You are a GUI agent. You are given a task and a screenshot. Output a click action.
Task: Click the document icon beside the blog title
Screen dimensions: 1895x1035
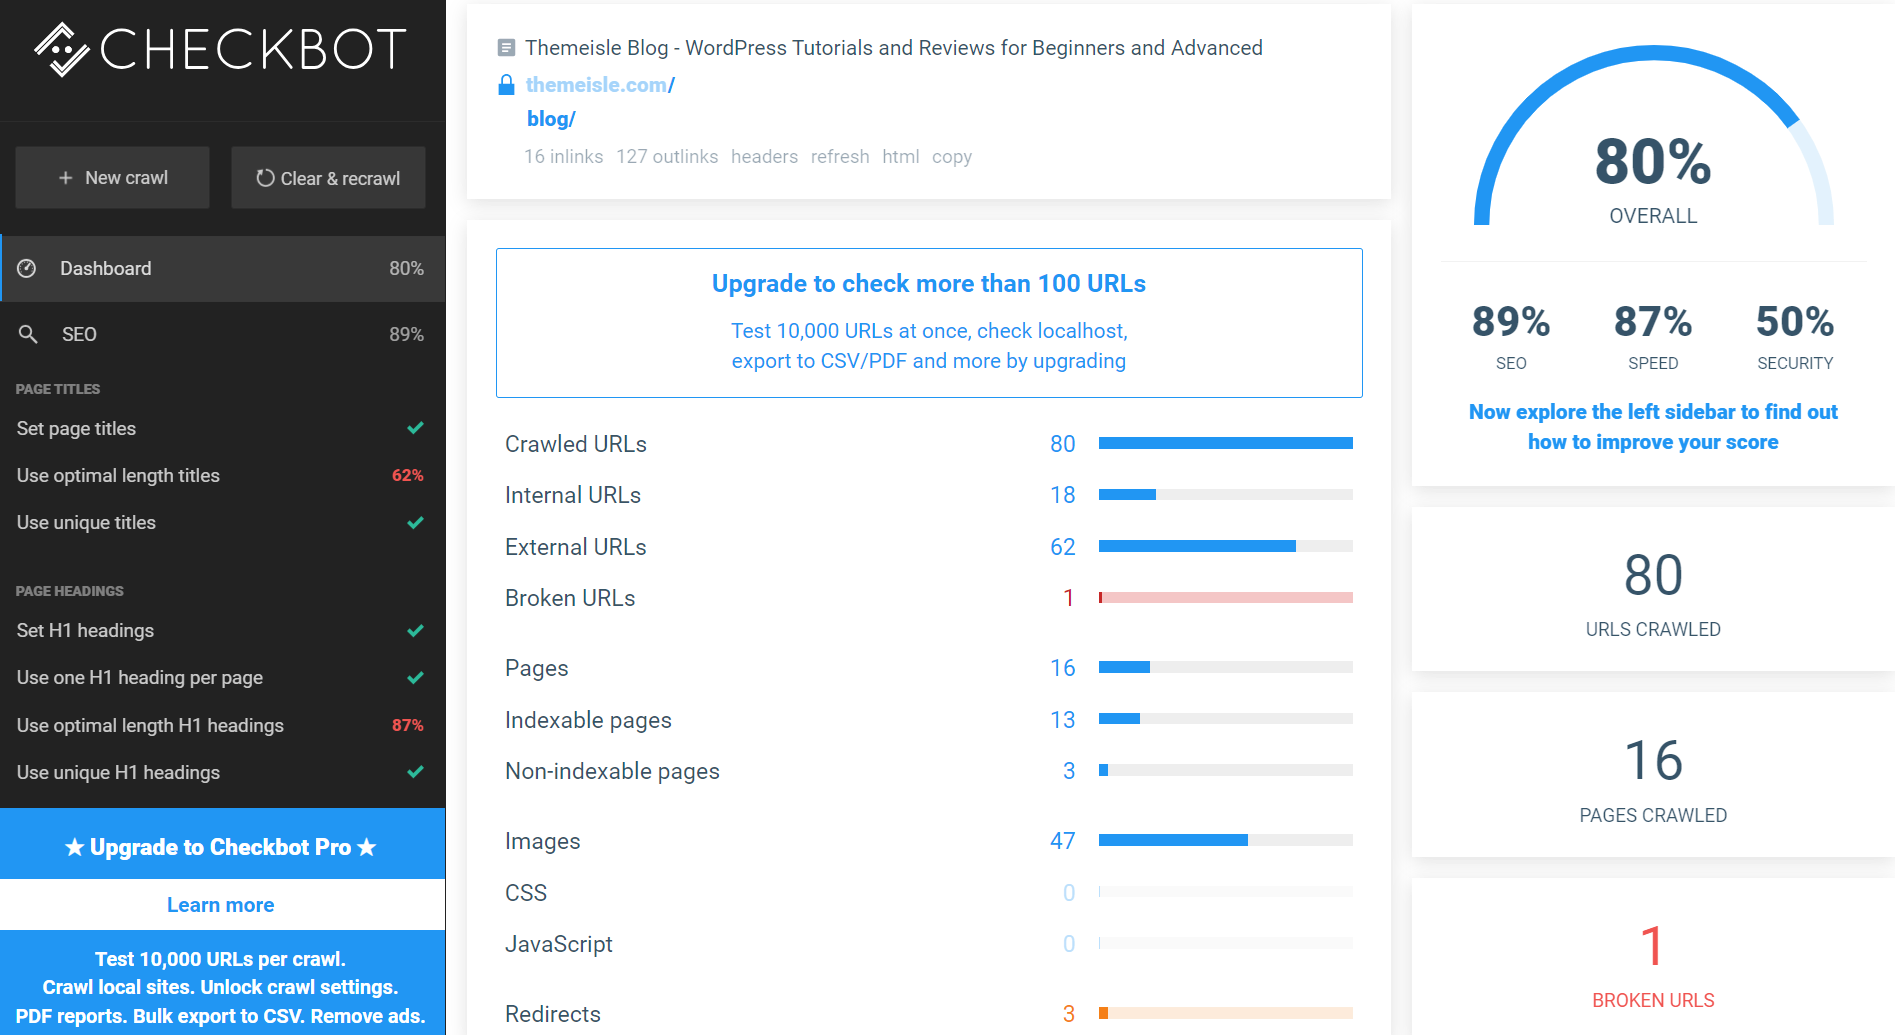(x=505, y=46)
